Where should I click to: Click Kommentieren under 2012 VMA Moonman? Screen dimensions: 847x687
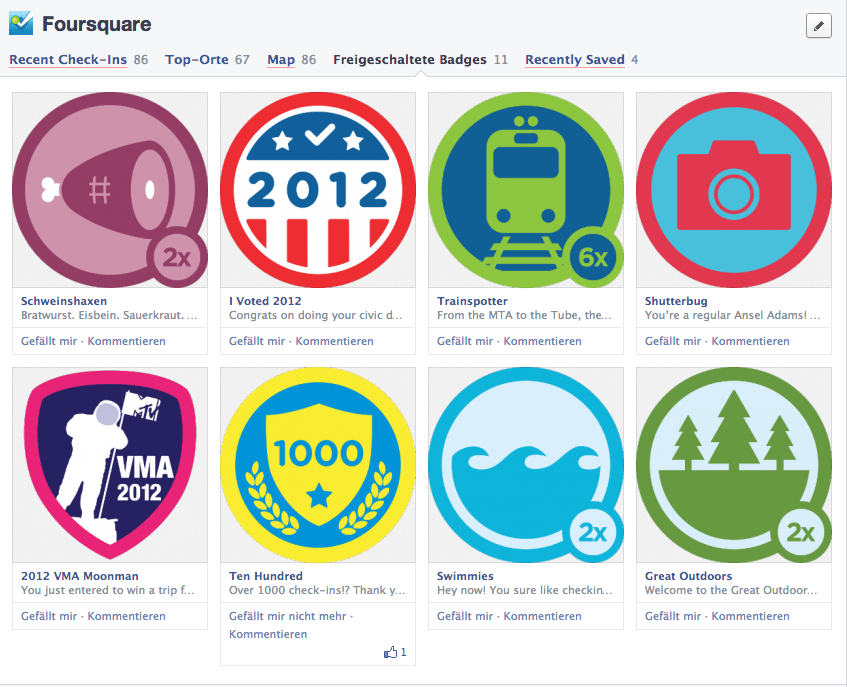[x=126, y=616]
